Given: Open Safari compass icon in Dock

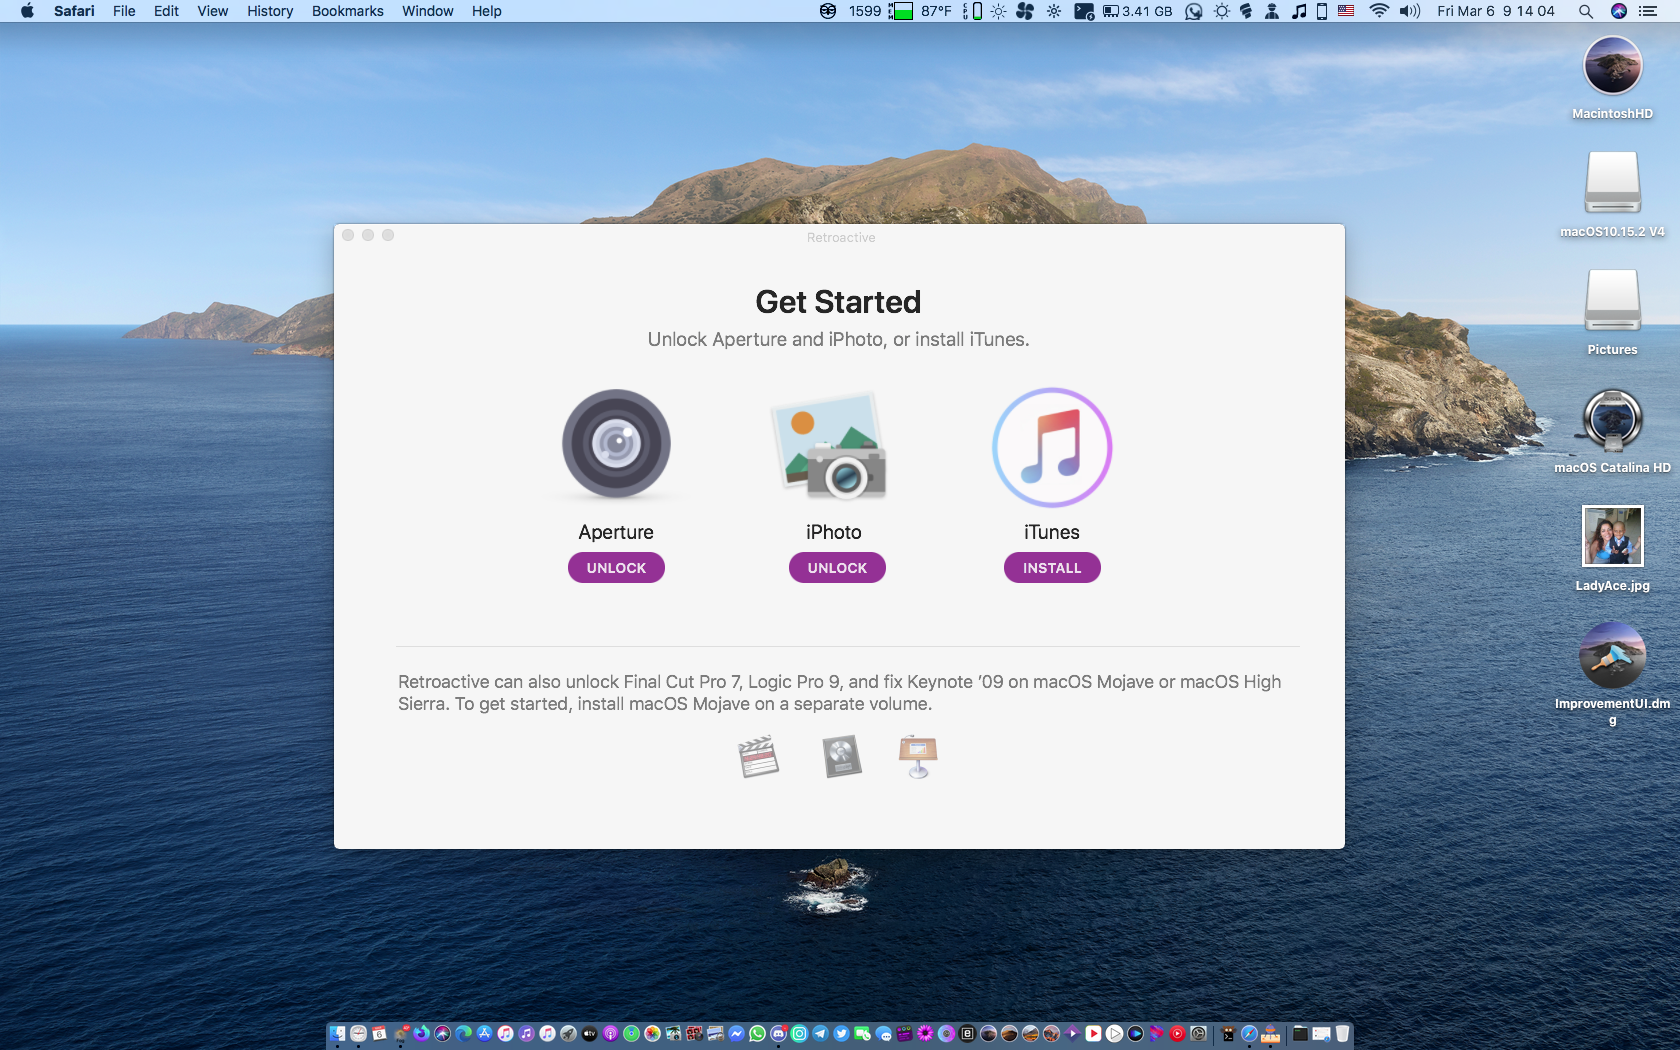Looking at the screenshot, I should click(1249, 1034).
